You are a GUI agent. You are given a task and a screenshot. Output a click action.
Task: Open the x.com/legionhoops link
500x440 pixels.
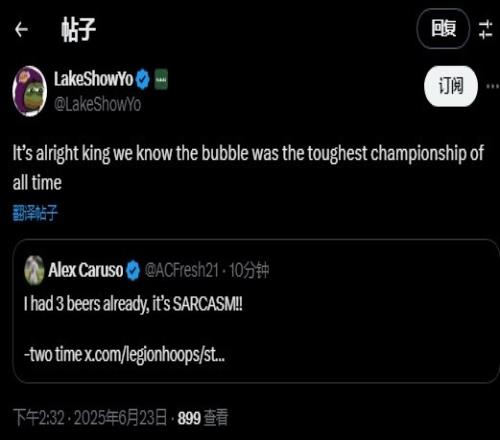154,355
